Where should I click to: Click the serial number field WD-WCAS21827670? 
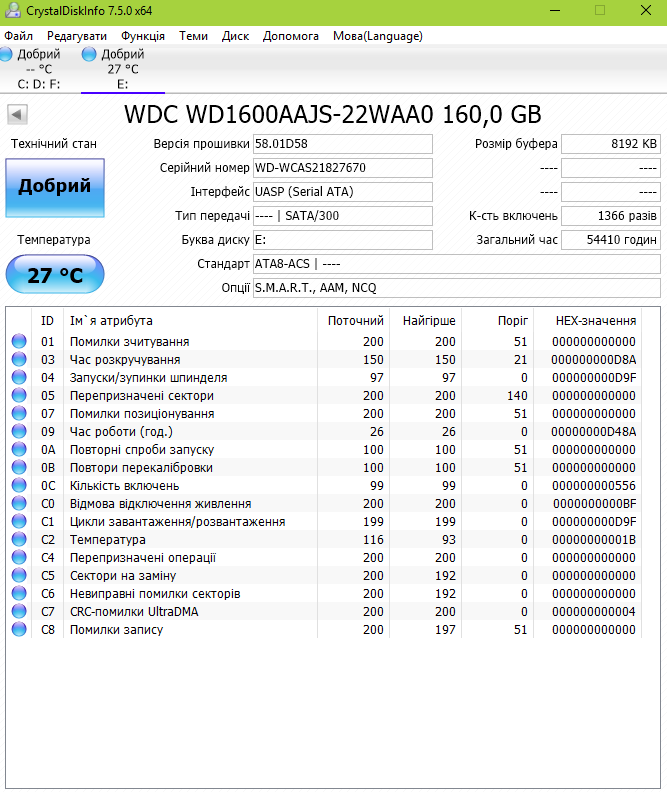(x=343, y=168)
